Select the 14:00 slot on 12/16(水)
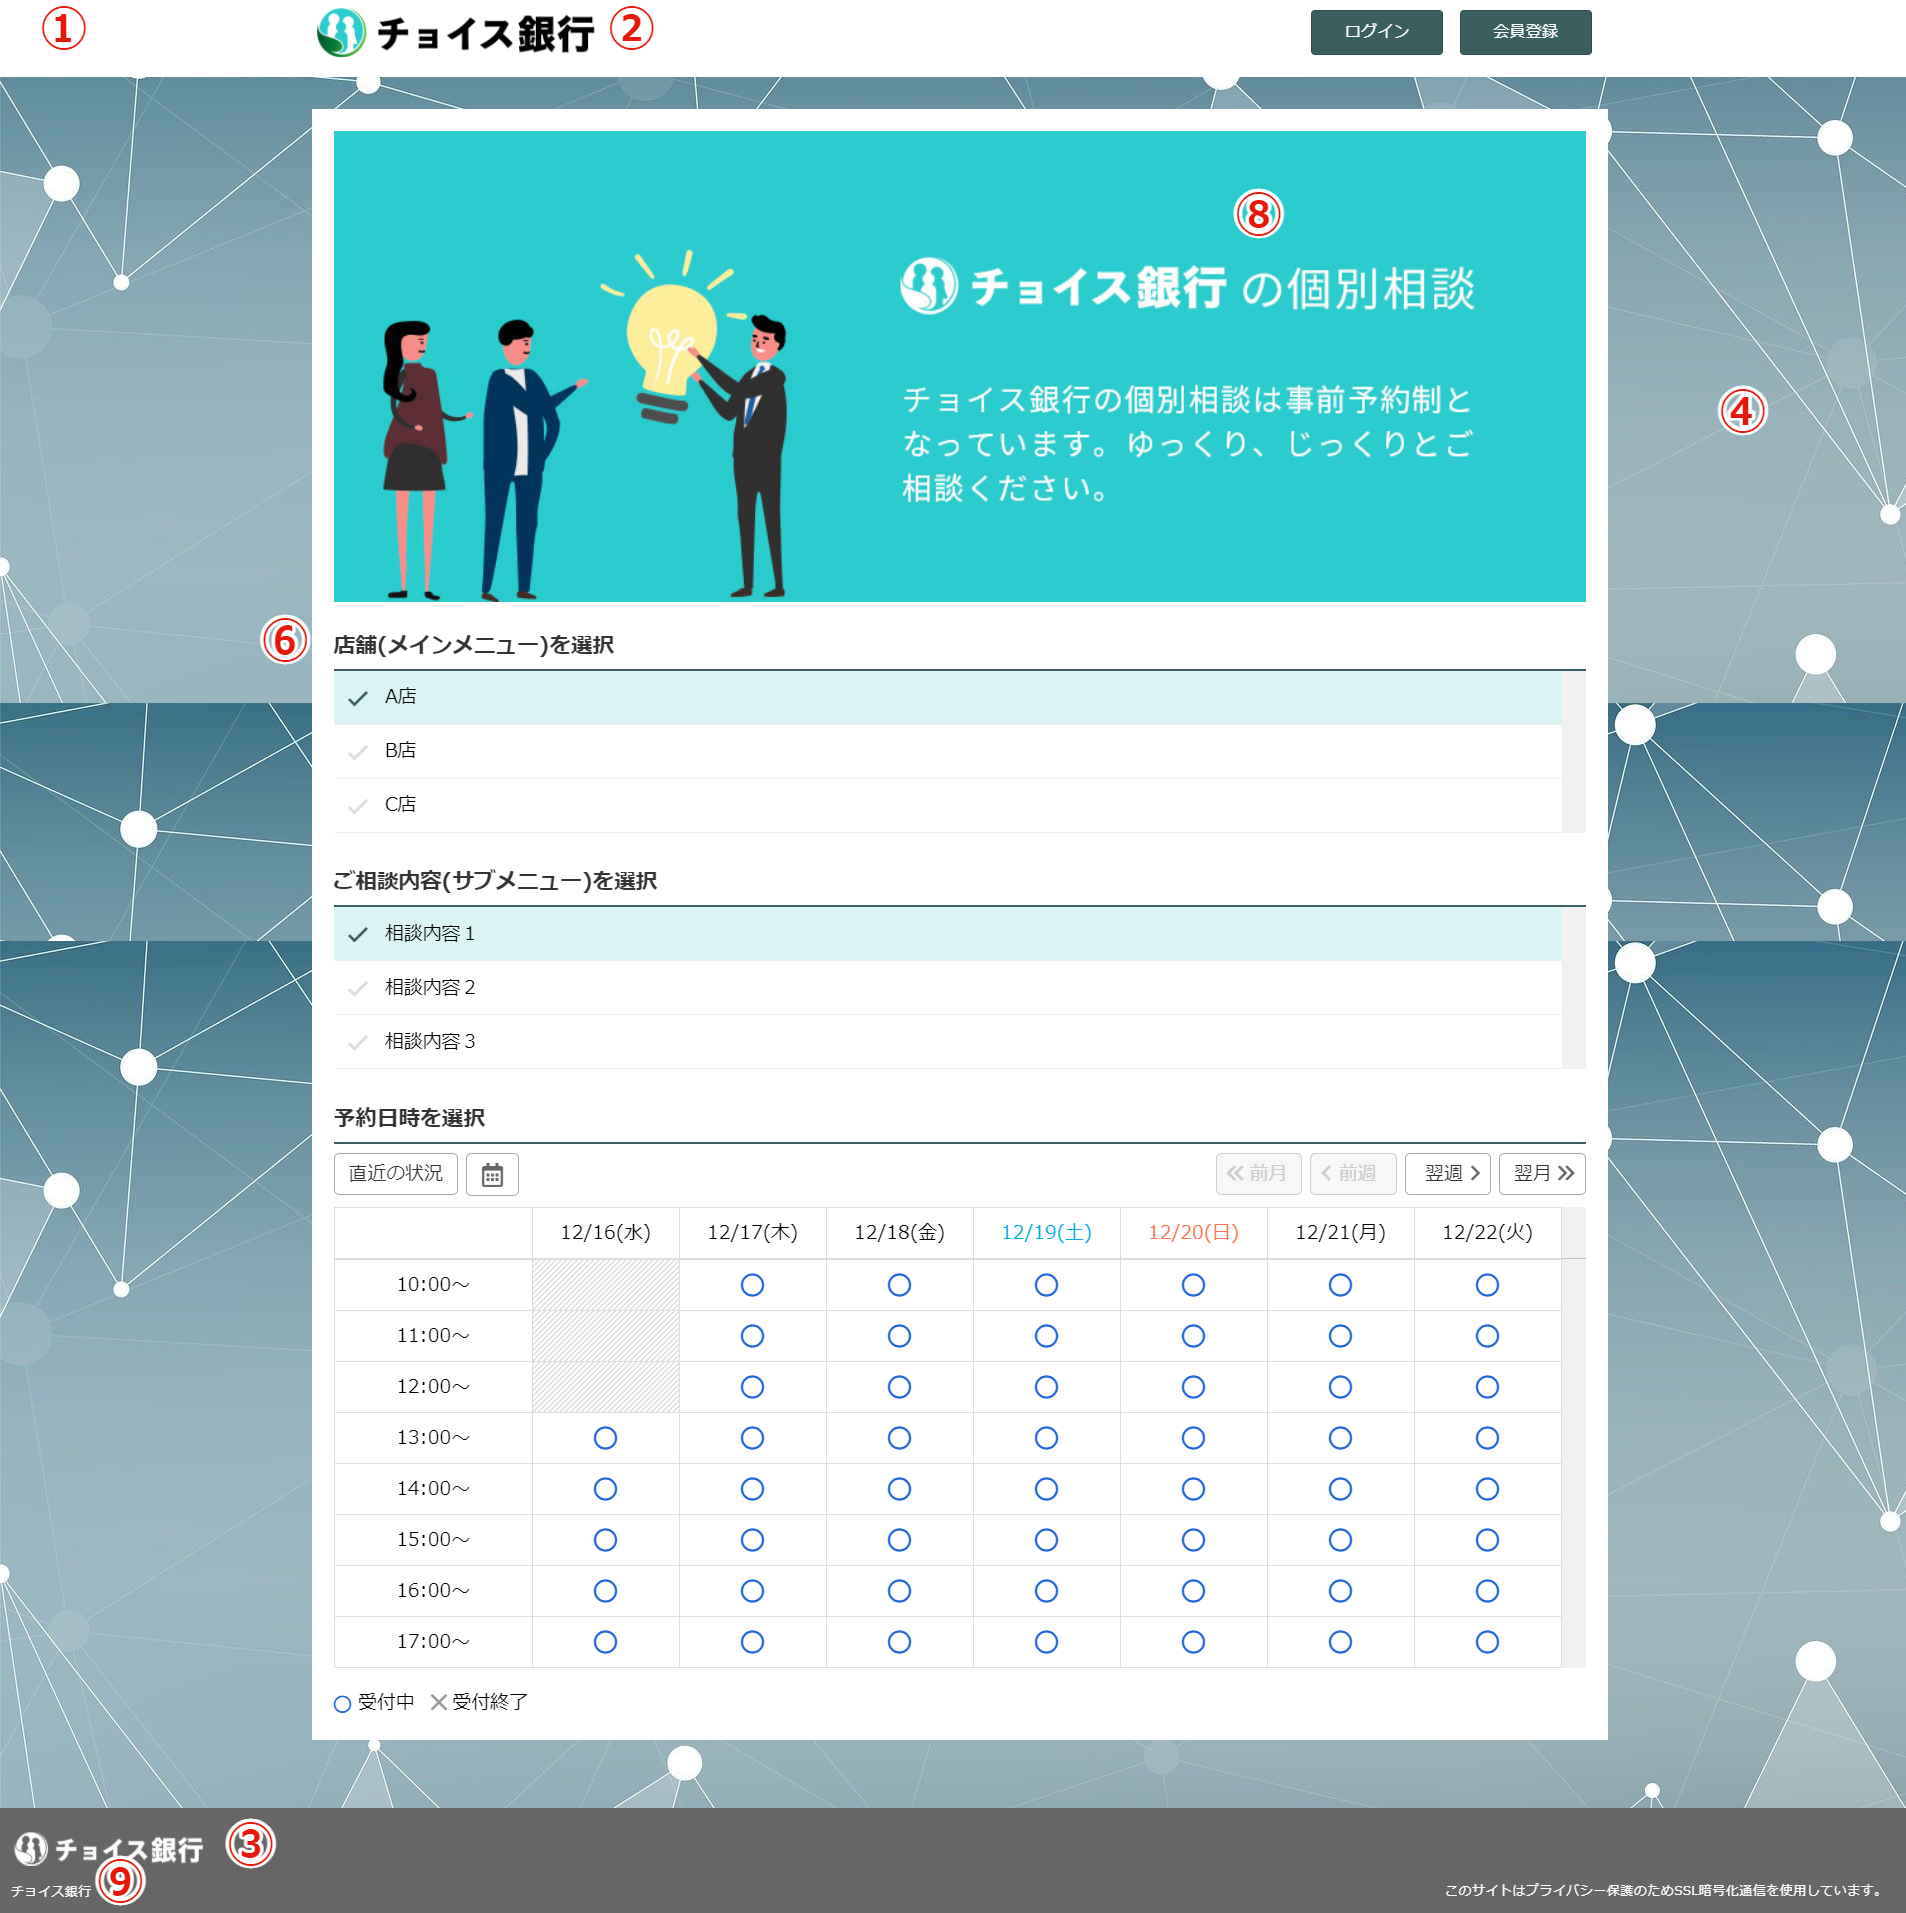The image size is (1906, 1913). pyautogui.click(x=605, y=1489)
